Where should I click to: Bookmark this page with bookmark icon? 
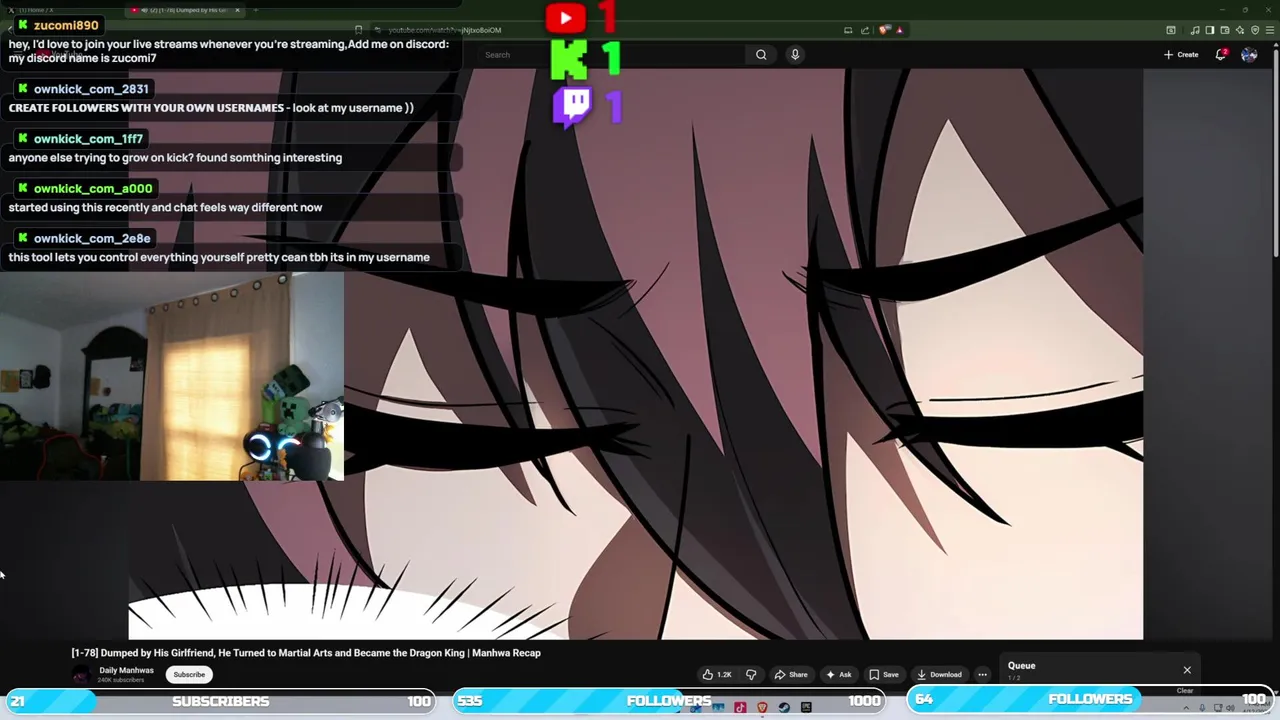click(x=358, y=30)
